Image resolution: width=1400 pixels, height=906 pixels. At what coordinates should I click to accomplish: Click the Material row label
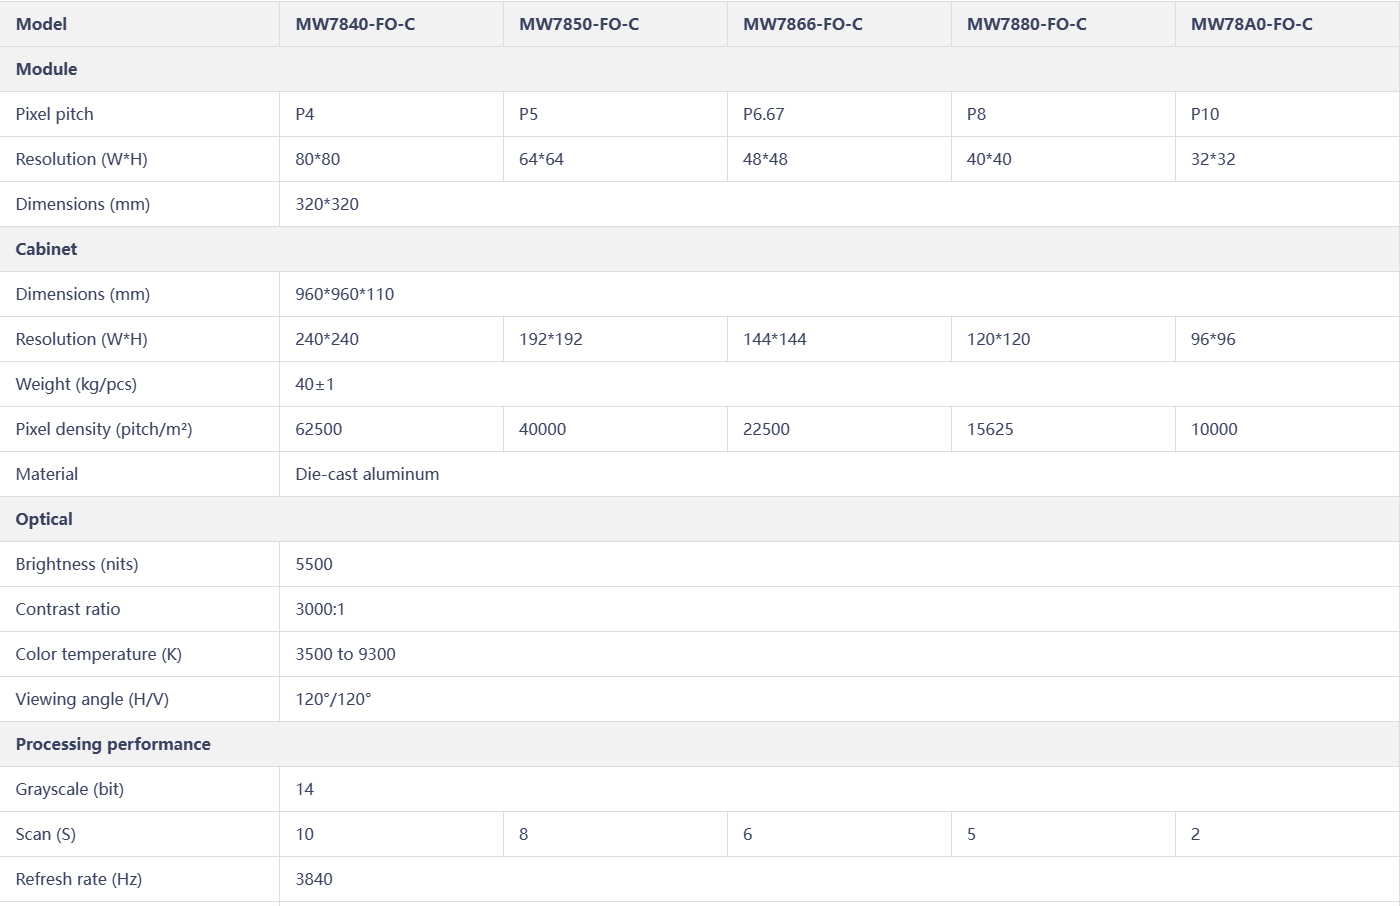point(47,474)
